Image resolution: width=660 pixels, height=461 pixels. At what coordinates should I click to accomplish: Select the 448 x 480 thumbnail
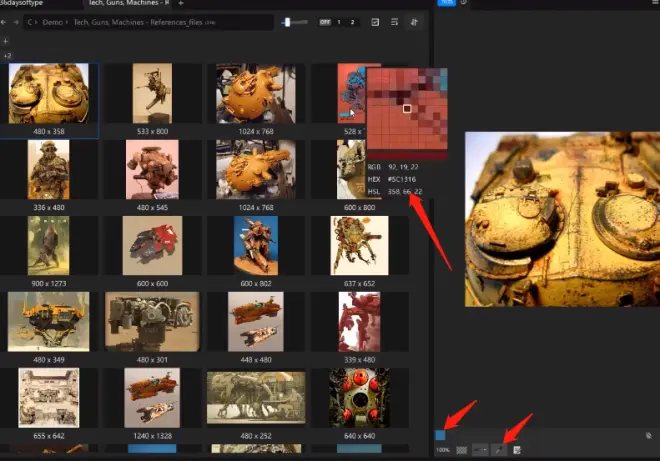pos(256,322)
